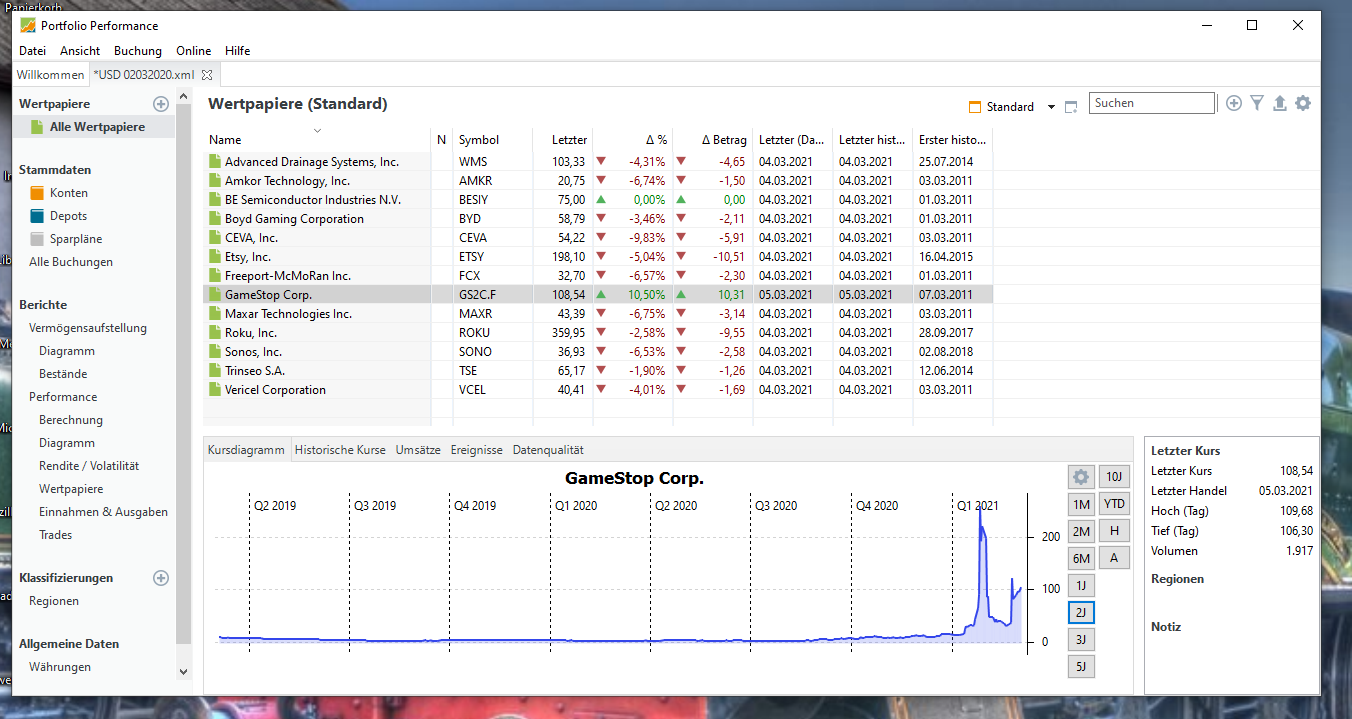The height and width of the screenshot is (719, 1352).
Task: Open the Ansicht menu
Action: click(80, 51)
